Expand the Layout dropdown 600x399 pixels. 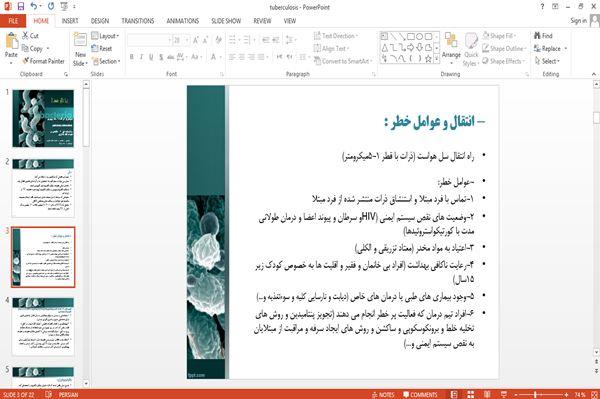click(105, 36)
